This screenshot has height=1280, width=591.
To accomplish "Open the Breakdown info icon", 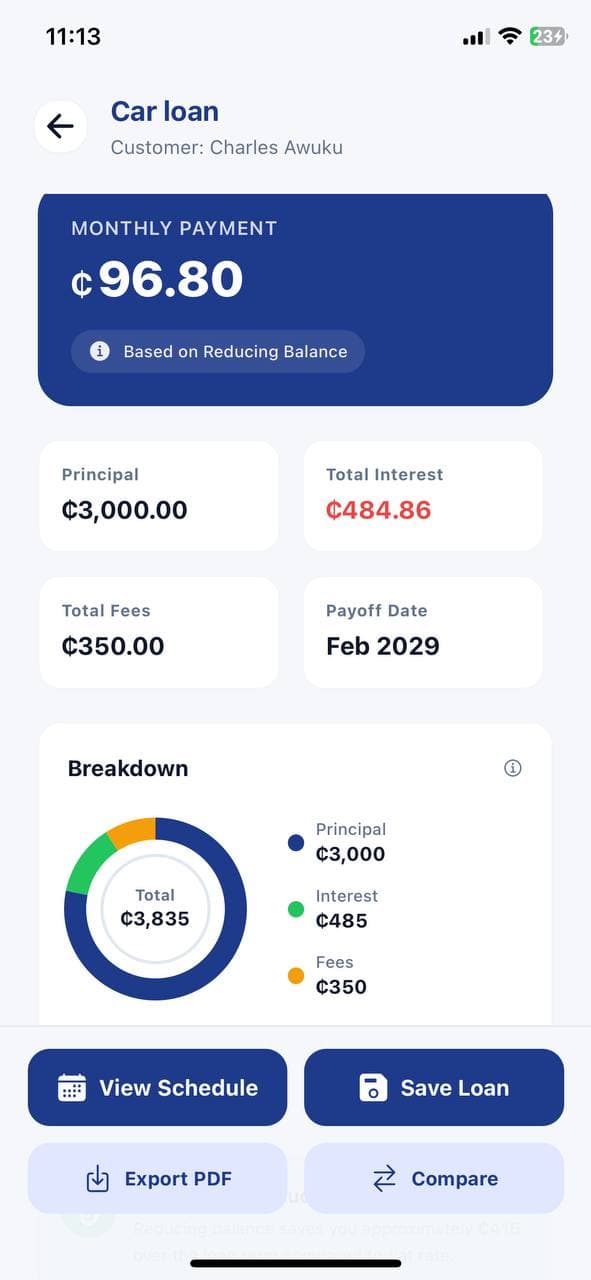I will (x=513, y=768).
